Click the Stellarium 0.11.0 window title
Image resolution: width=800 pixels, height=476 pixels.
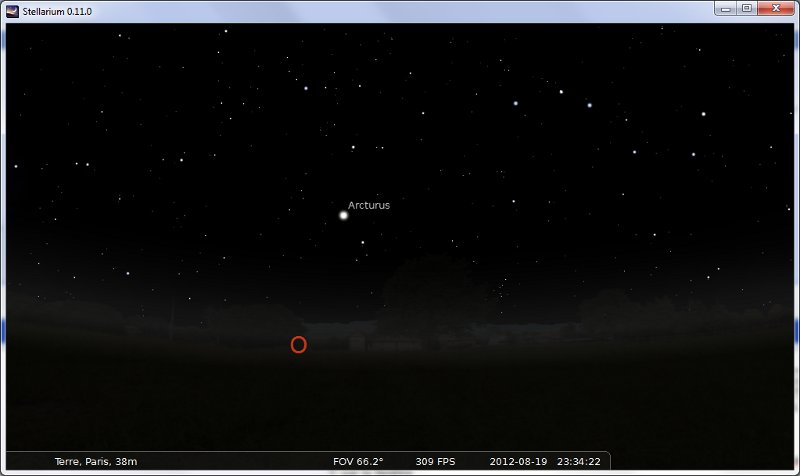pyautogui.click(x=57, y=11)
